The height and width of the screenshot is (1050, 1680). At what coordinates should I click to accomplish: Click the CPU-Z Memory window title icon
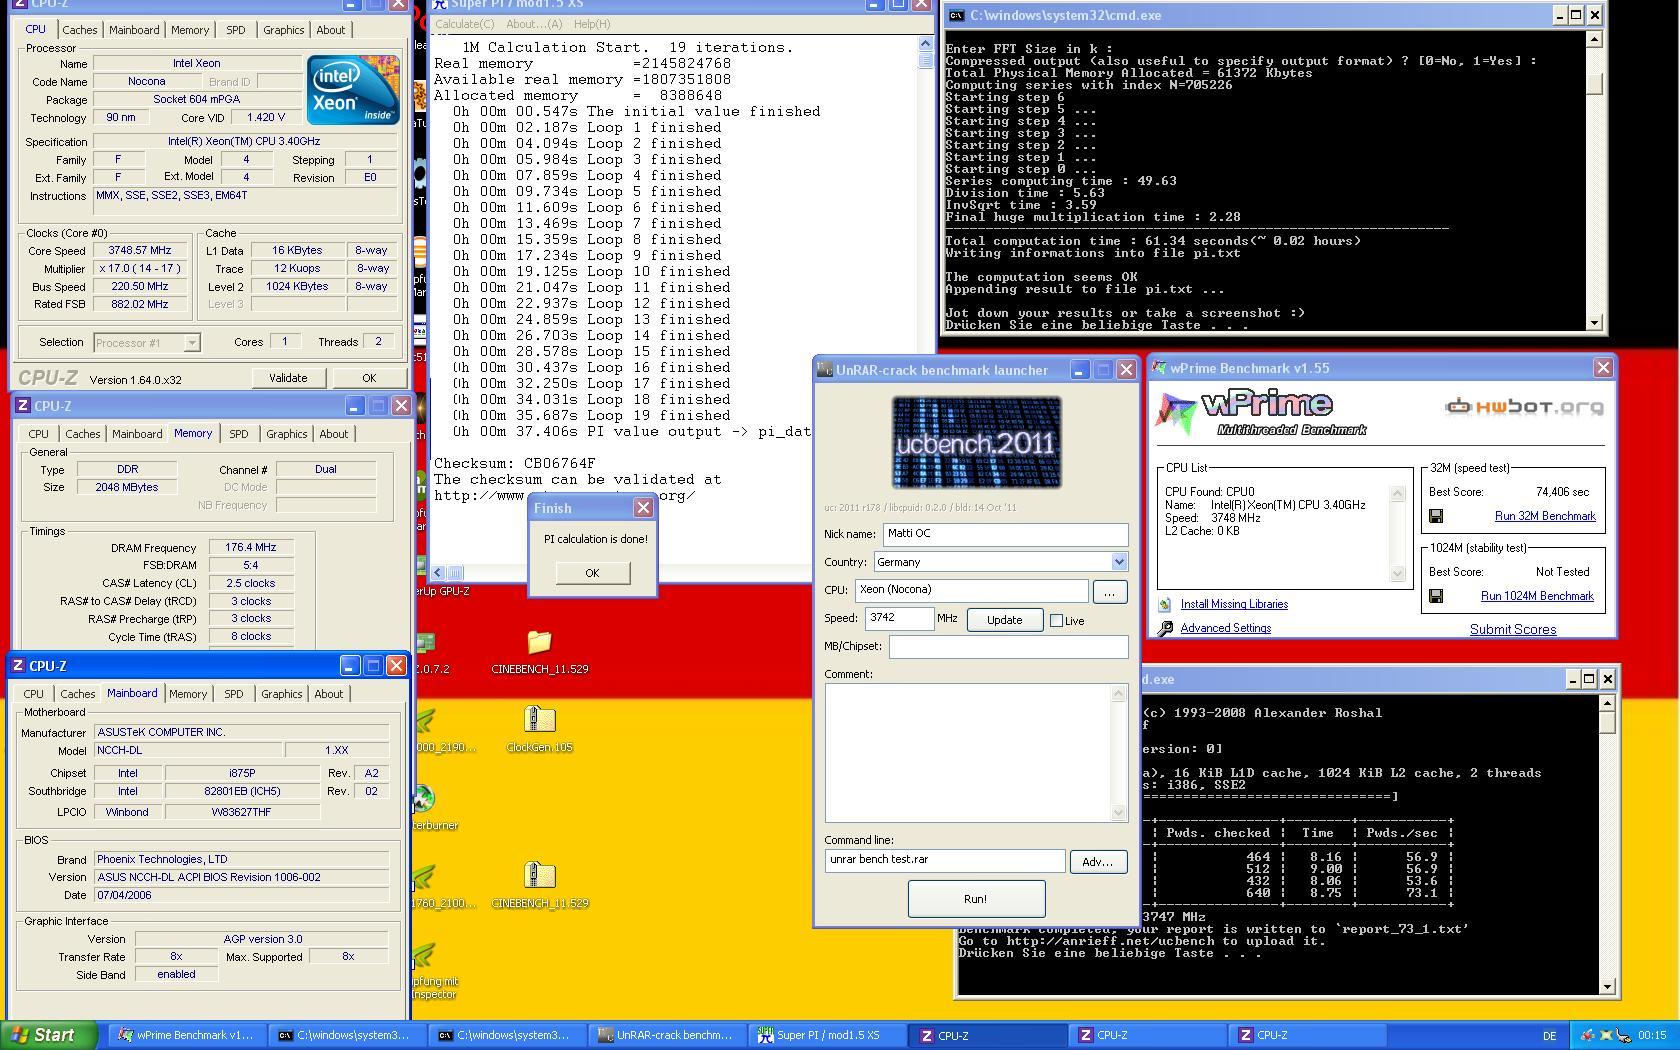point(23,406)
